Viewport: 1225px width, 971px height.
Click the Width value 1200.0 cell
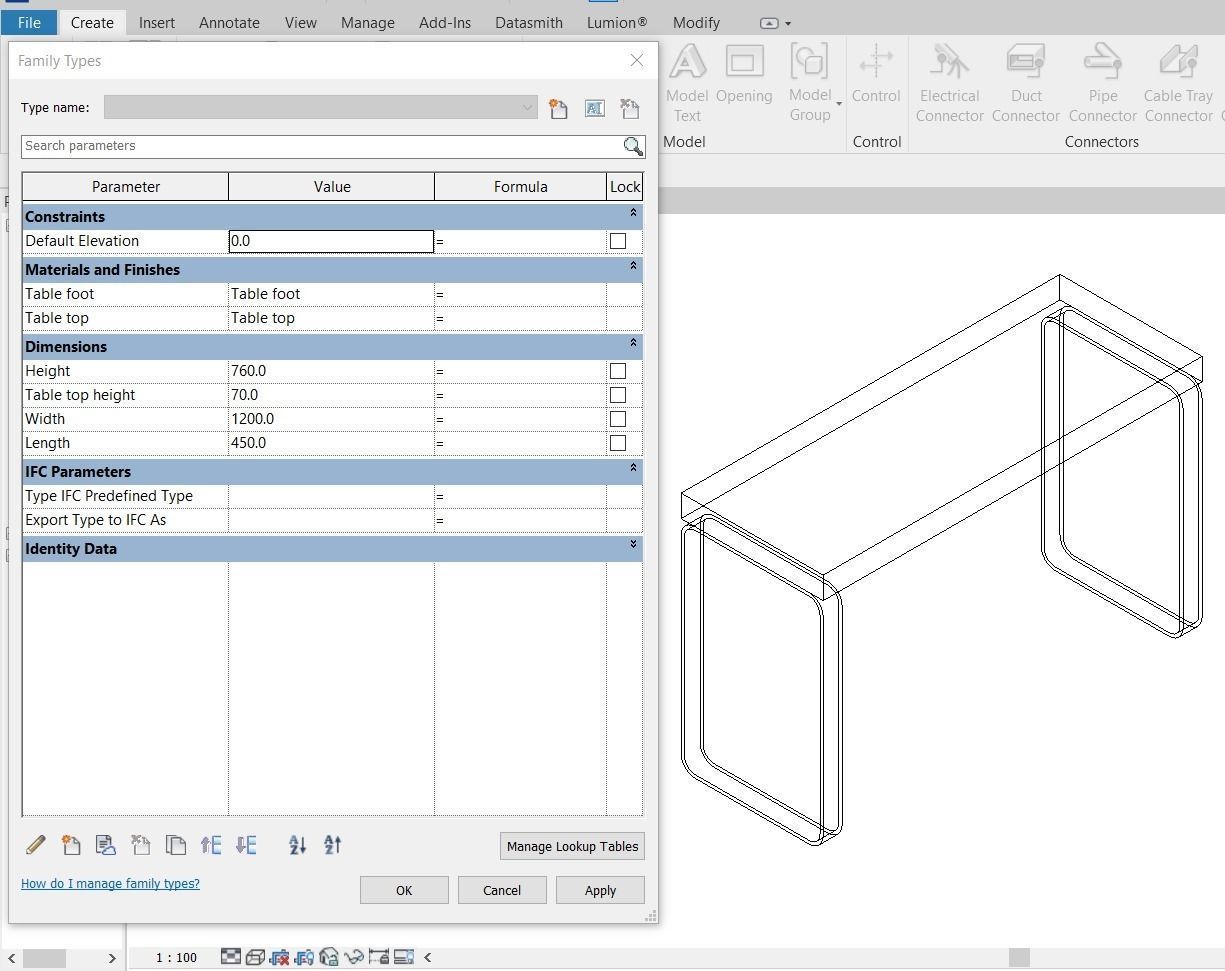331,419
